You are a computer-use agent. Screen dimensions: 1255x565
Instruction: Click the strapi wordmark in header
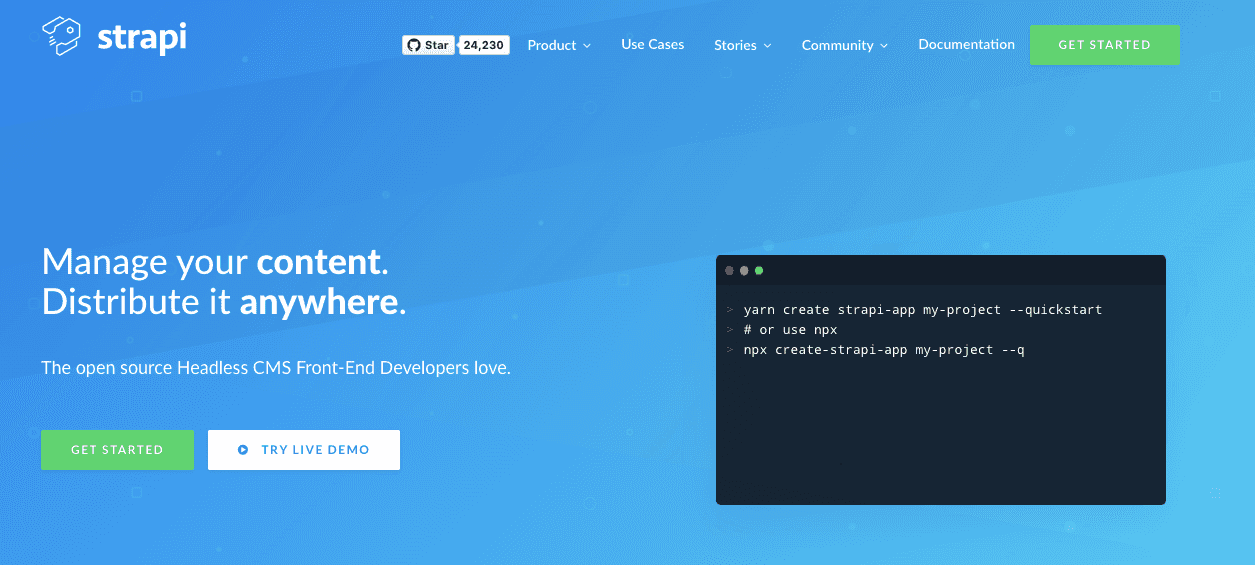coord(142,38)
